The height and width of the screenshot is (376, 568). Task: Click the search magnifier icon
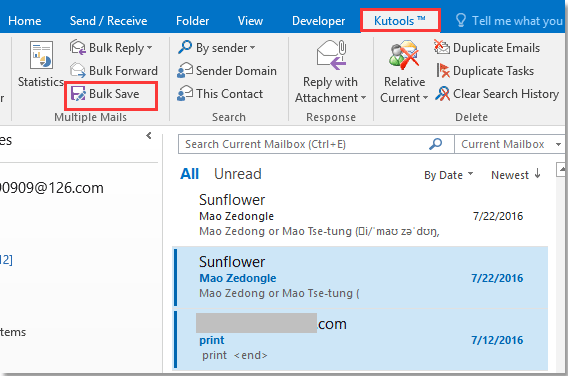point(435,144)
